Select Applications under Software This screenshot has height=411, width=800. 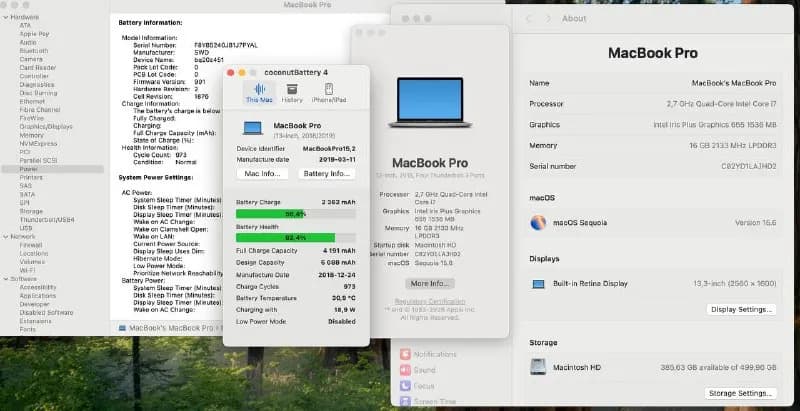click(x=38, y=296)
